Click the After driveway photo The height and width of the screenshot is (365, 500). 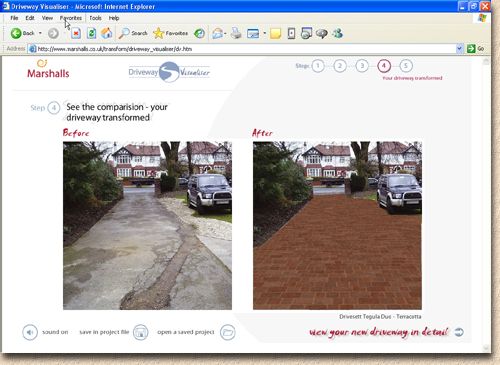(337, 226)
